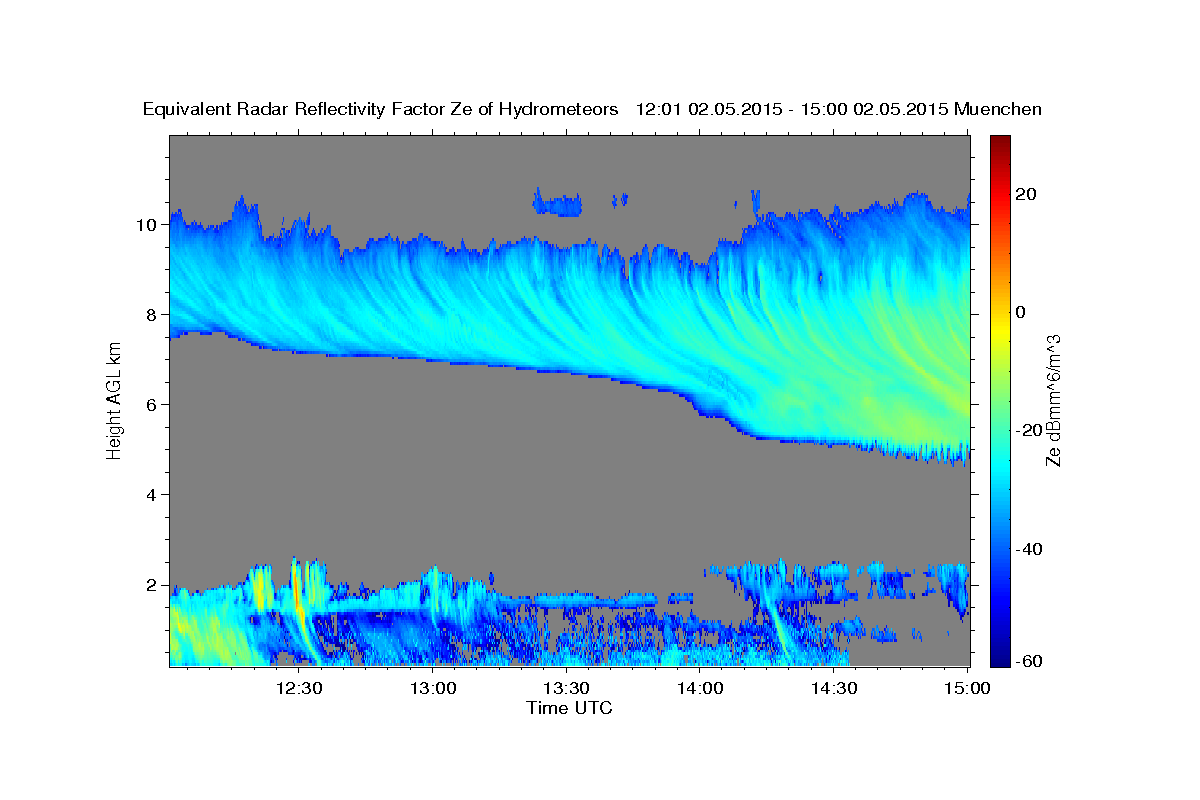Click the small isolated cloud patch above 10 km
This screenshot has height=800, width=1200.
coord(557,205)
